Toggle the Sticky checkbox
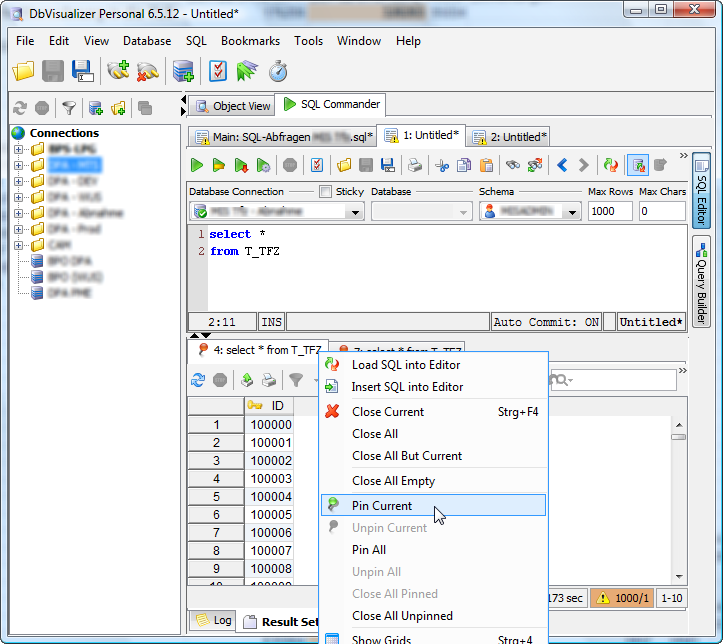 325,191
